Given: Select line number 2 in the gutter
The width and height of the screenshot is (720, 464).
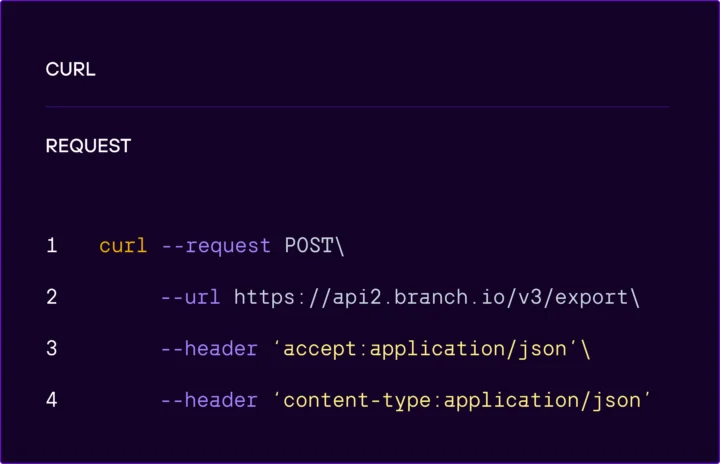Looking at the screenshot, I should pos(52,297).
